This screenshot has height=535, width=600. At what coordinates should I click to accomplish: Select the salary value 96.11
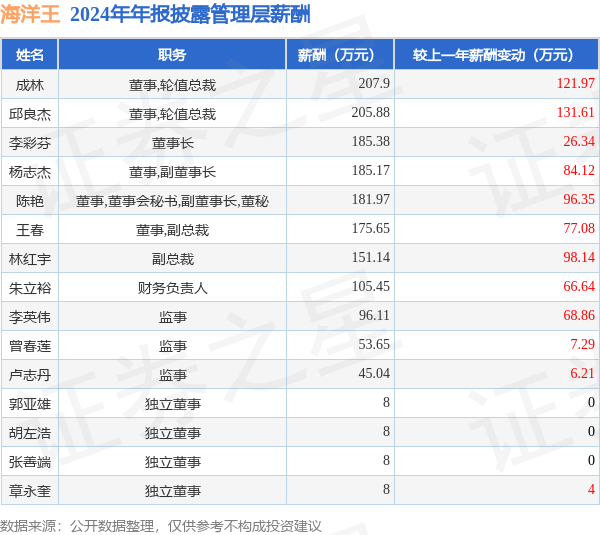coord(374,315)
